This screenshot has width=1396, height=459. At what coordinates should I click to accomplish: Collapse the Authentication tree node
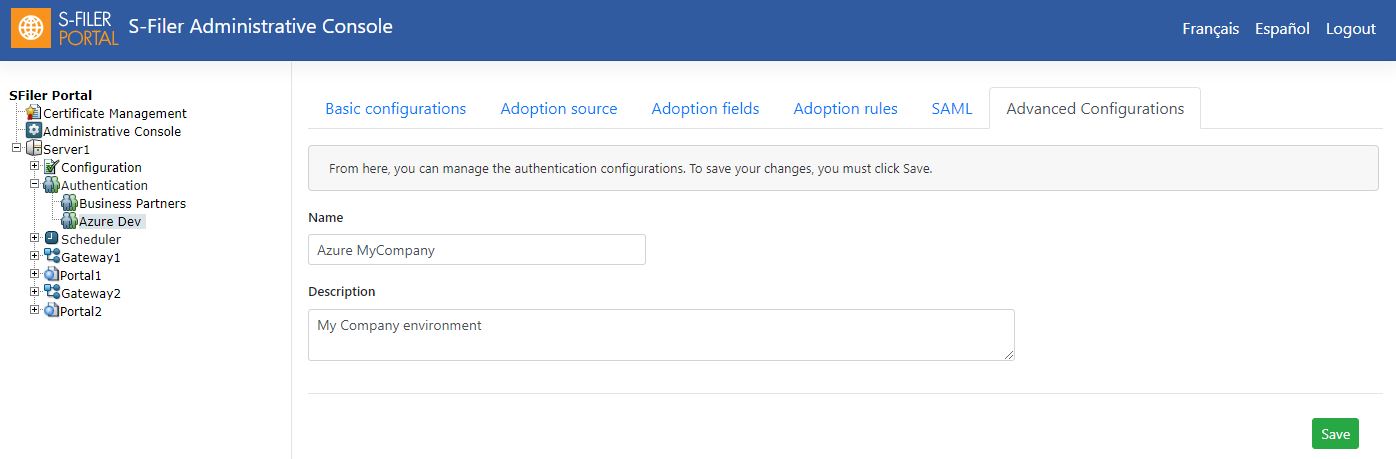point(34,184)
